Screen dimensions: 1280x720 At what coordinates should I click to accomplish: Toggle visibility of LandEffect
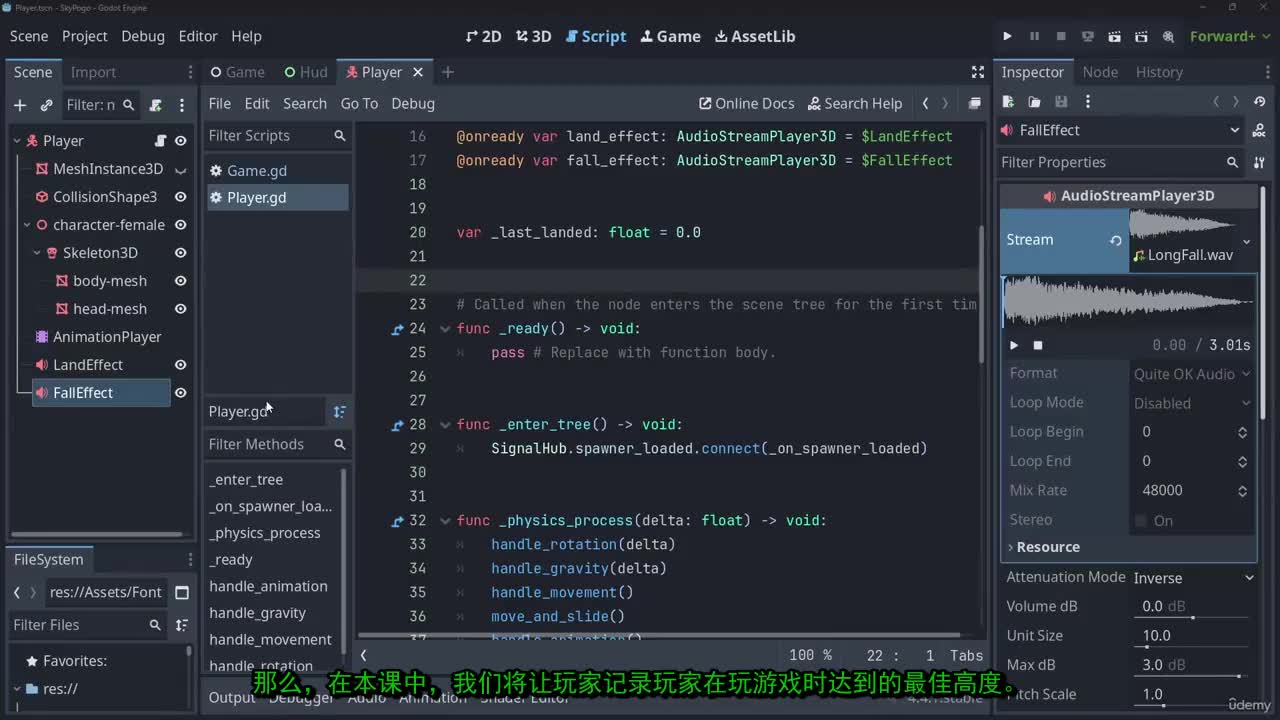(x=181, y=365)
